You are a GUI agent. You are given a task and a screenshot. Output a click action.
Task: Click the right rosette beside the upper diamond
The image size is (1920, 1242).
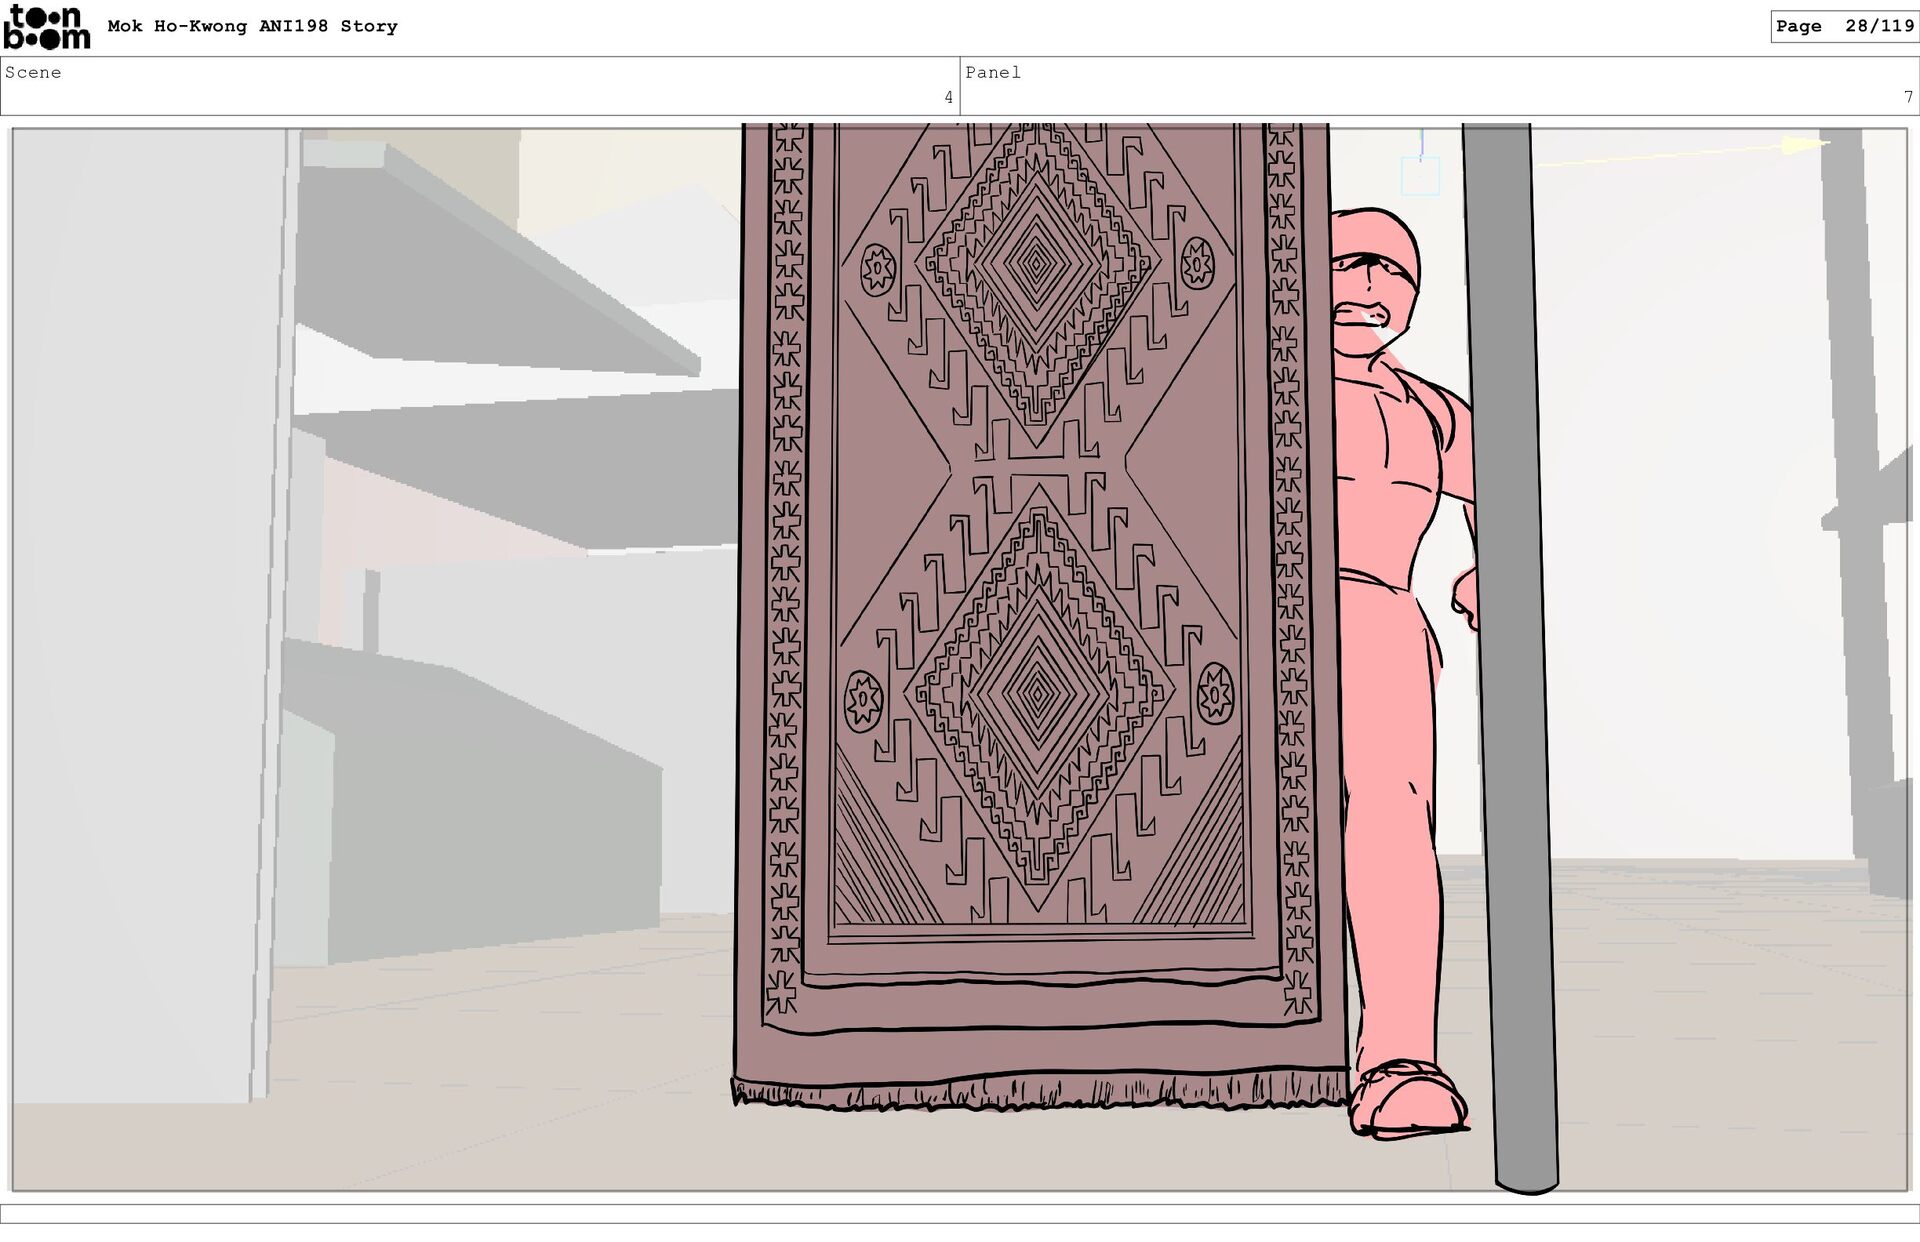pyautogui.click(x=1196, y=265)
